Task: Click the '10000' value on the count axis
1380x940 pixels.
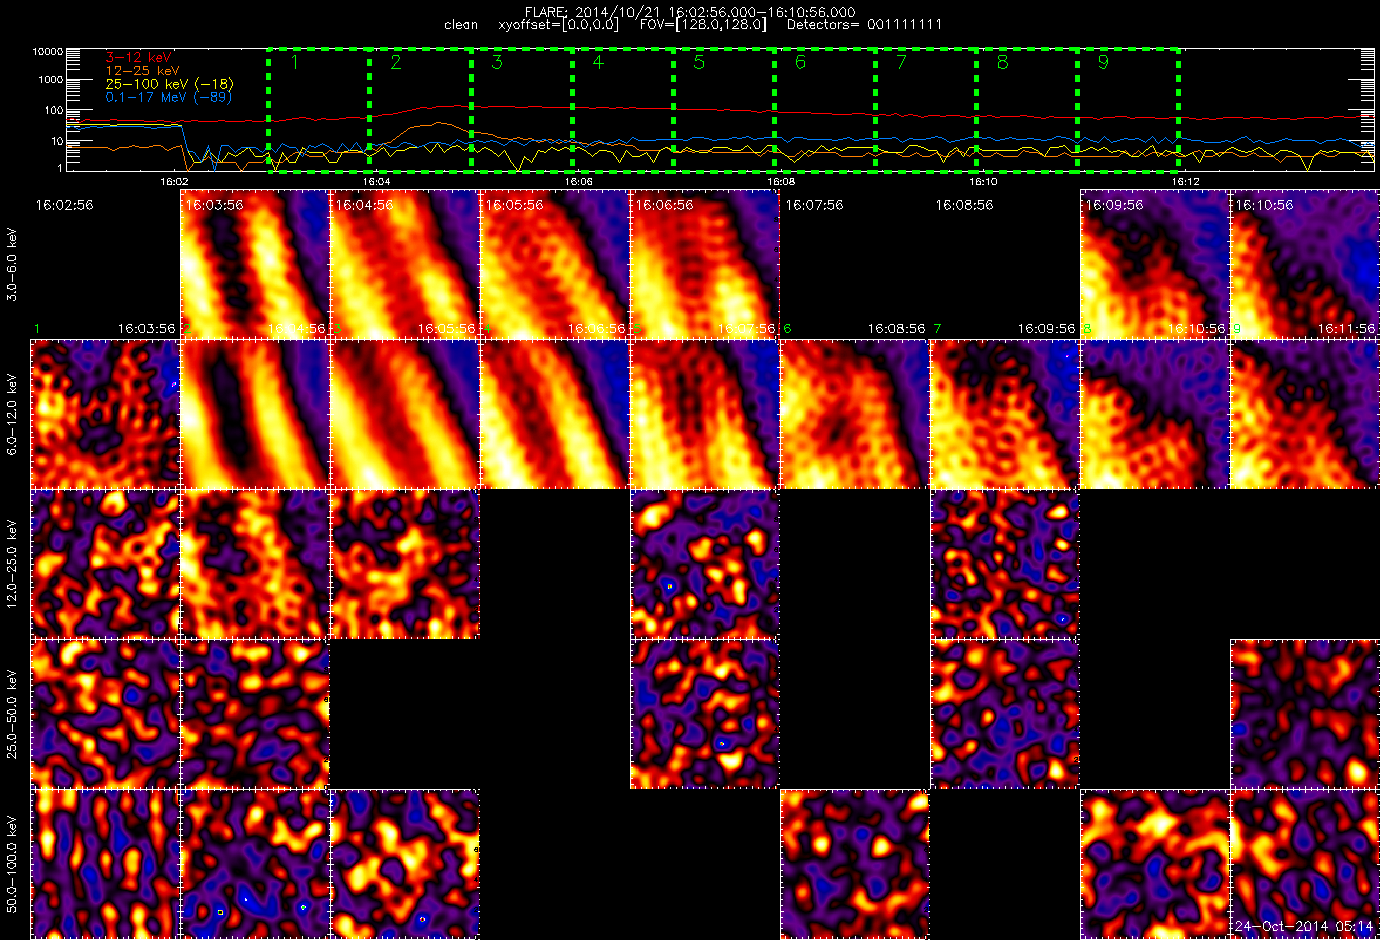Action: pyautogui.click(x=48, y=51)
